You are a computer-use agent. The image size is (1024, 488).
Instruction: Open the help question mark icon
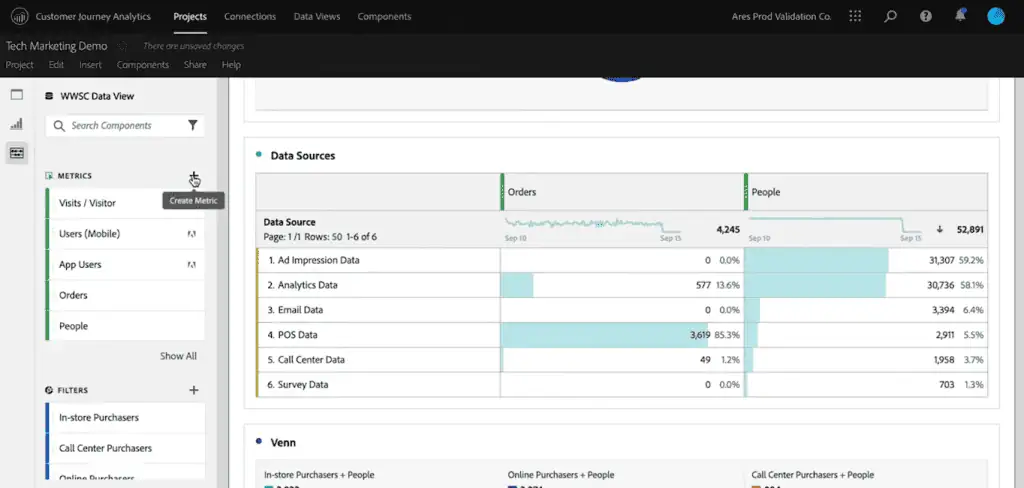925,16
